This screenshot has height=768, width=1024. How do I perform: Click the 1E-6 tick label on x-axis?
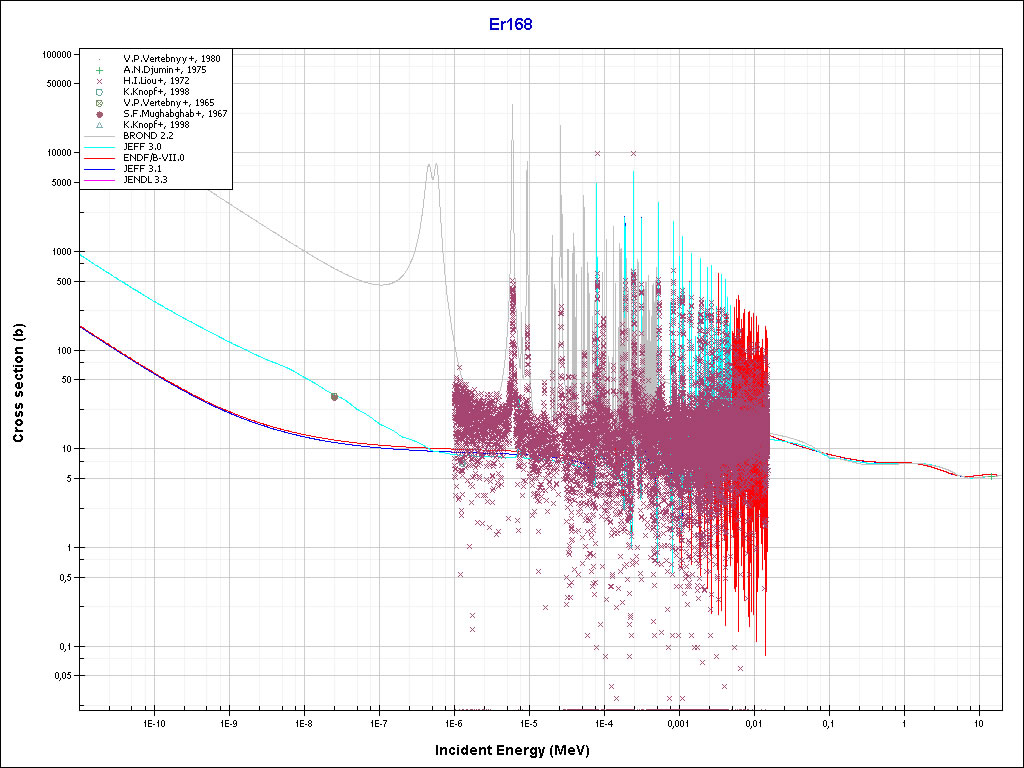tap(453, 723)
